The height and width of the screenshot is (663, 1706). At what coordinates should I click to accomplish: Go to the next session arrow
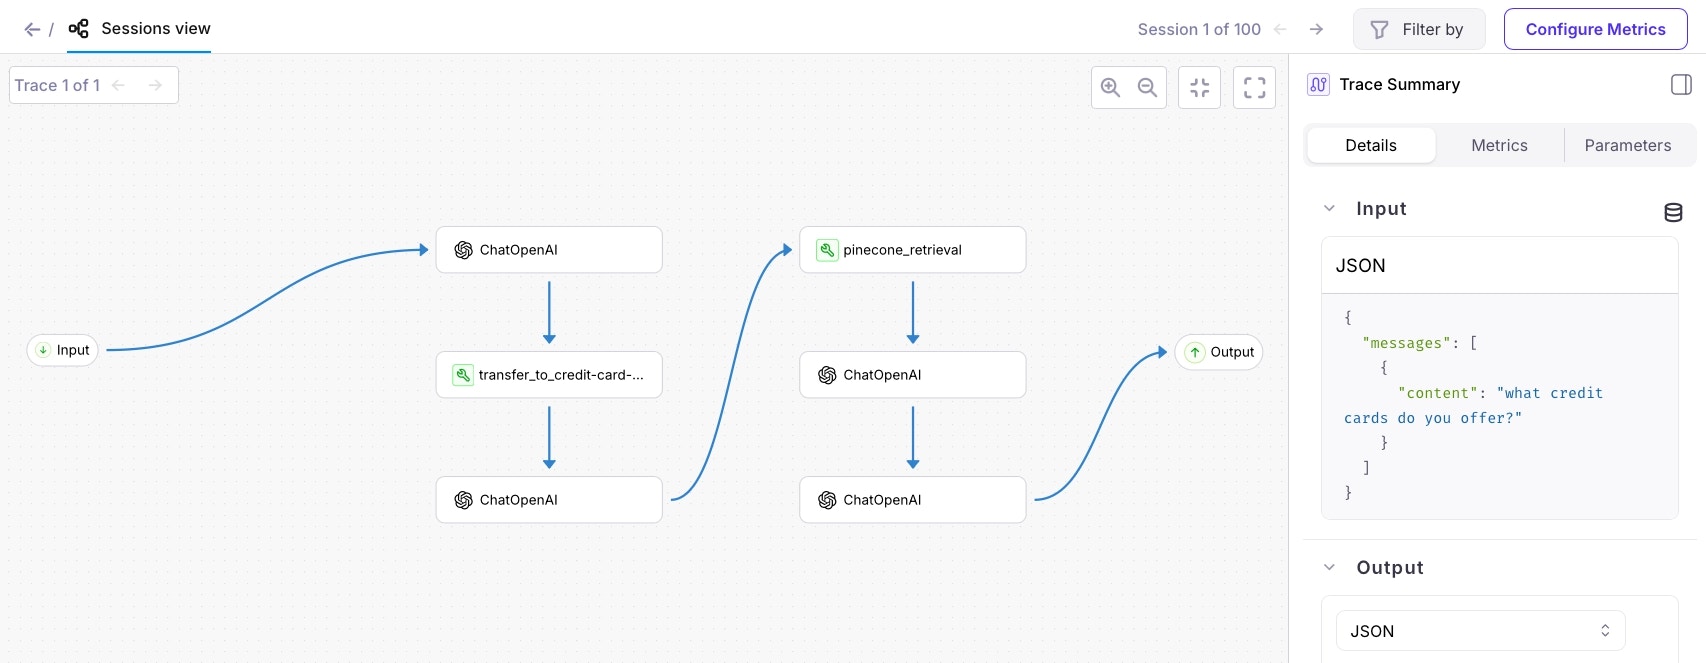[1316, 29]
